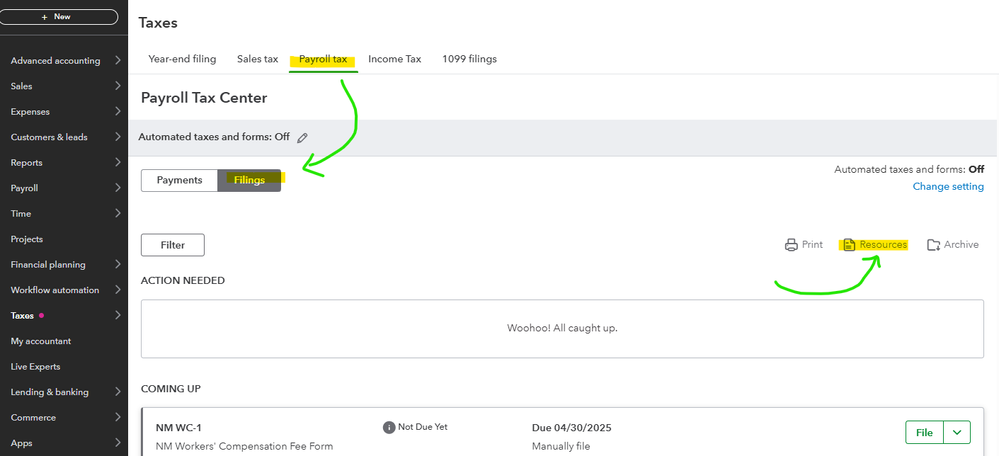
Task: Click the Manually file text
Action: pyautogui.click(x=561, y=446)
